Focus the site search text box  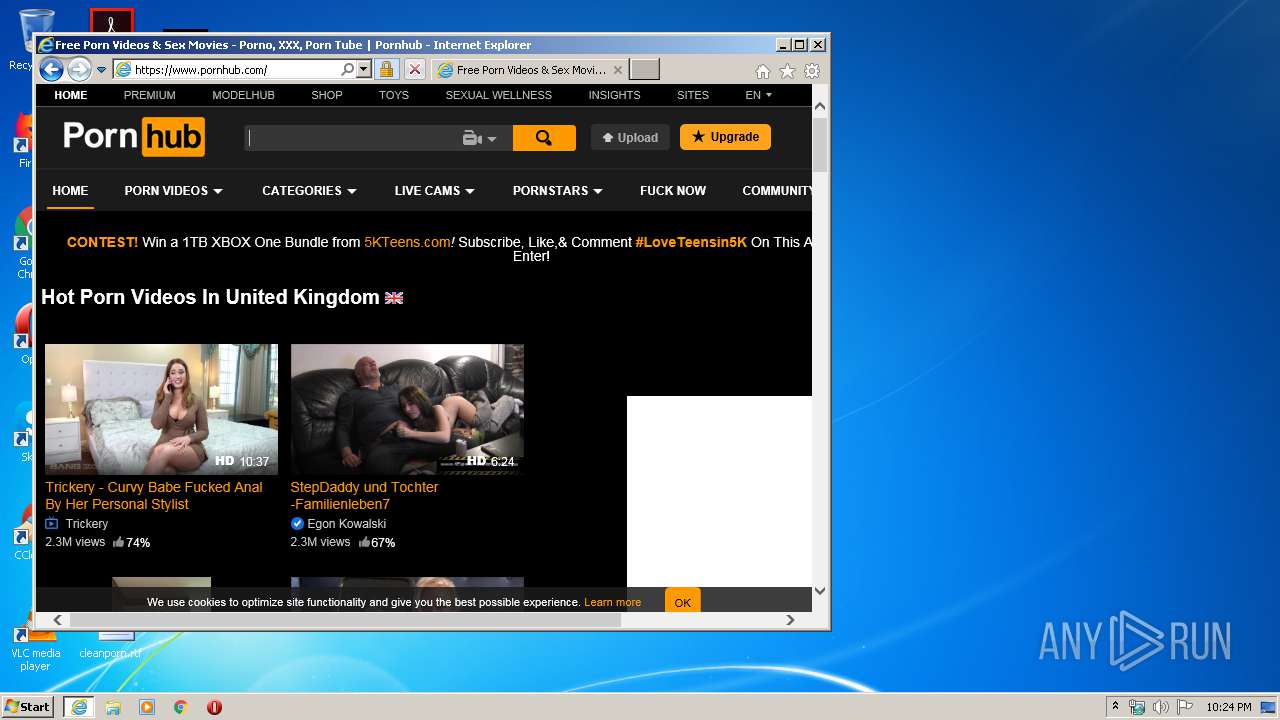click(x=352, y=138)
